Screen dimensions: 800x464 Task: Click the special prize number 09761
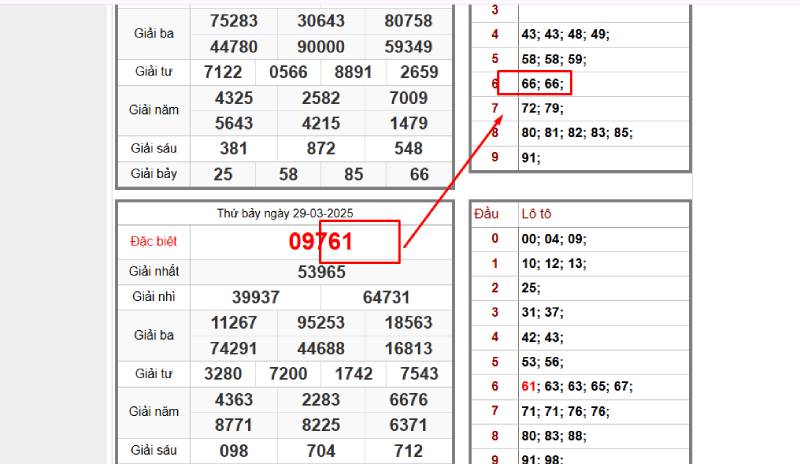click(321, 242)
